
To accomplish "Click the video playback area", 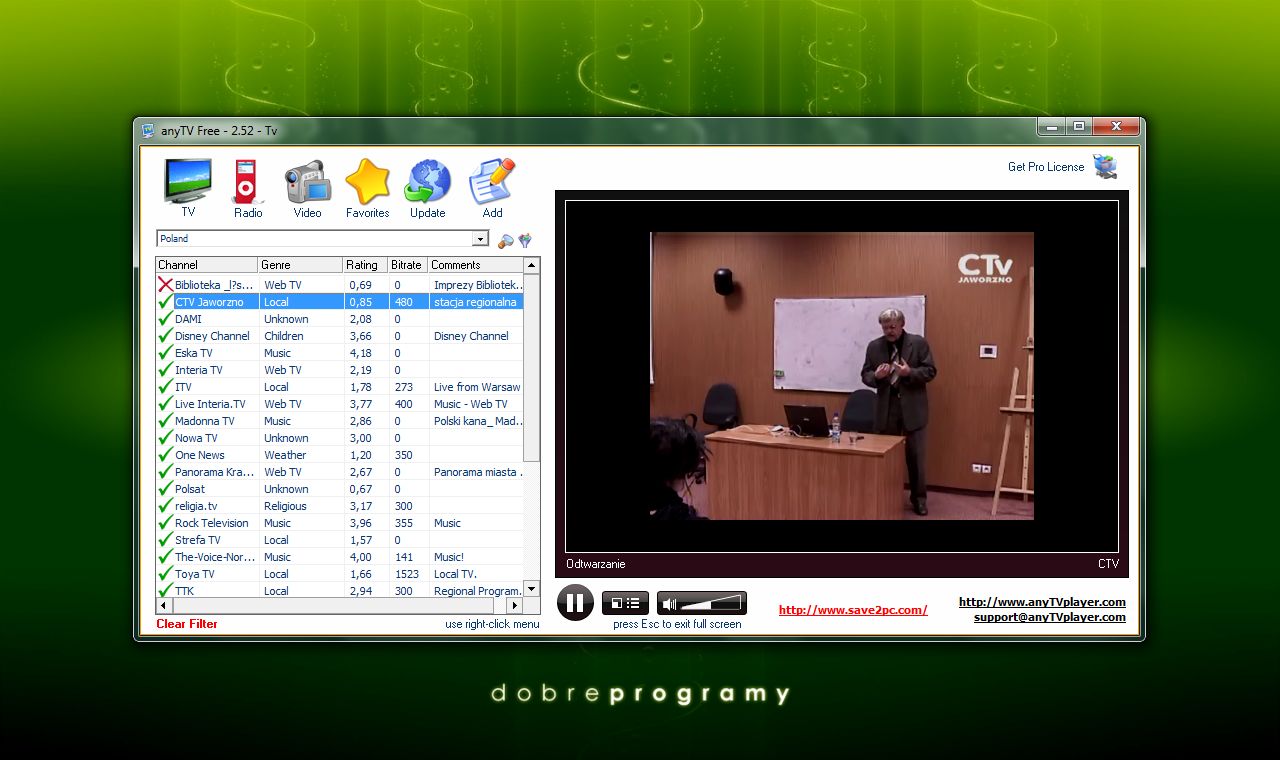I will click(x=842, y=376).
